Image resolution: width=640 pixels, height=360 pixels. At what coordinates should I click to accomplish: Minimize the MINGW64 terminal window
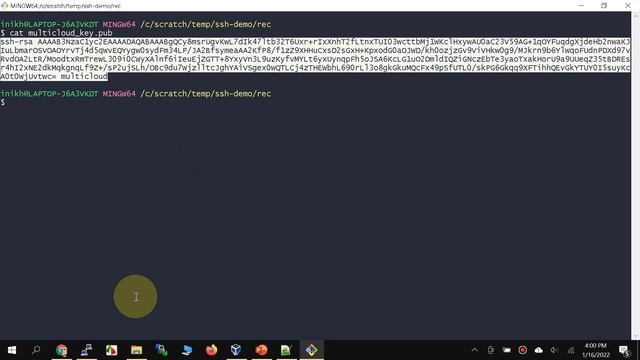click(581, 5)
